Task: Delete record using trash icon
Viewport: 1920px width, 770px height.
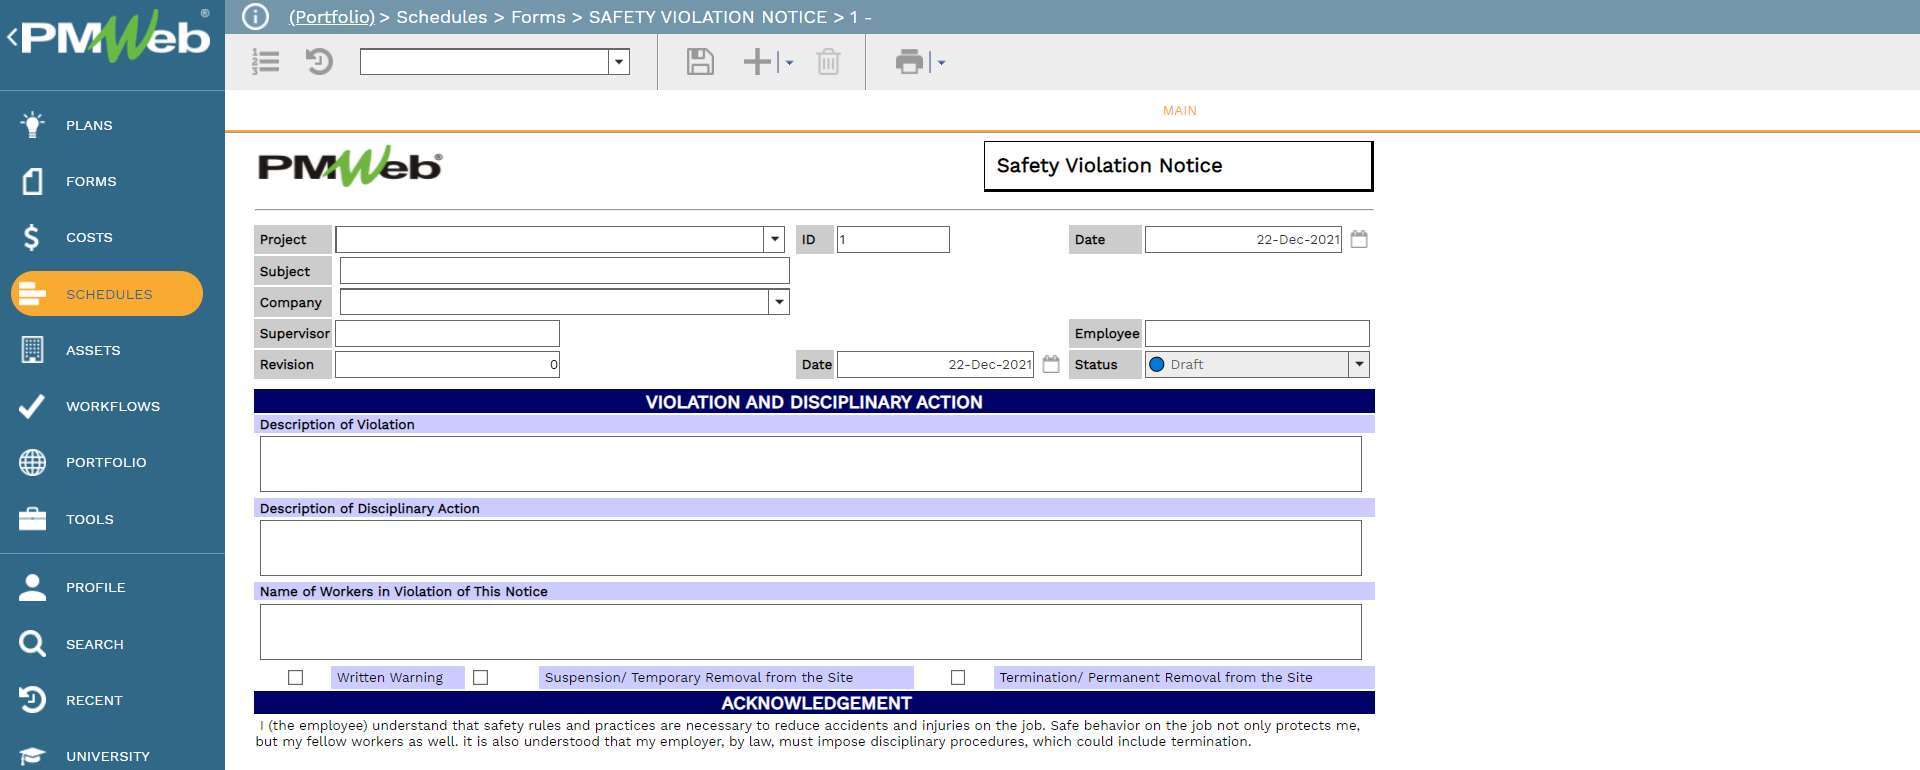Action: pos(828,62)
